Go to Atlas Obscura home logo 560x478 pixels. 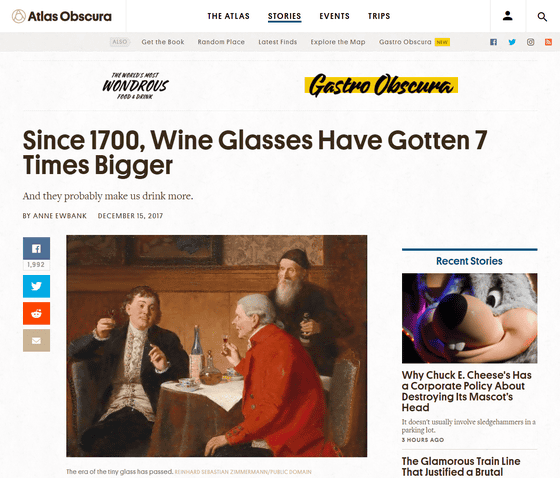pos(62,16)
